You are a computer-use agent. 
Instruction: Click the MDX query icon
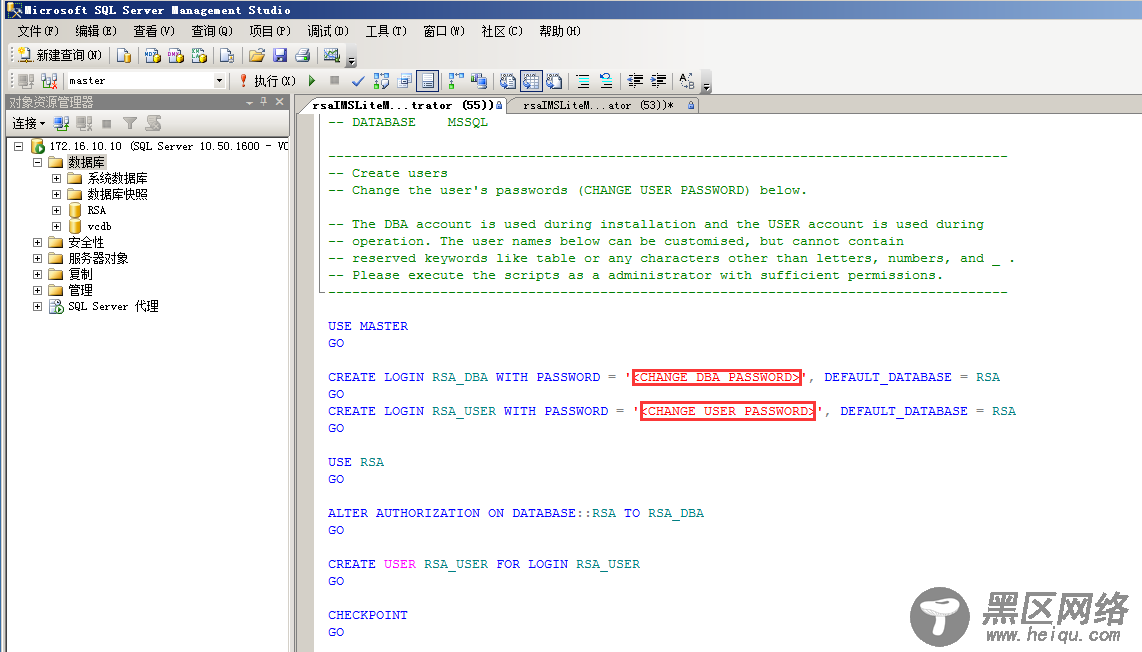(152, 55)
